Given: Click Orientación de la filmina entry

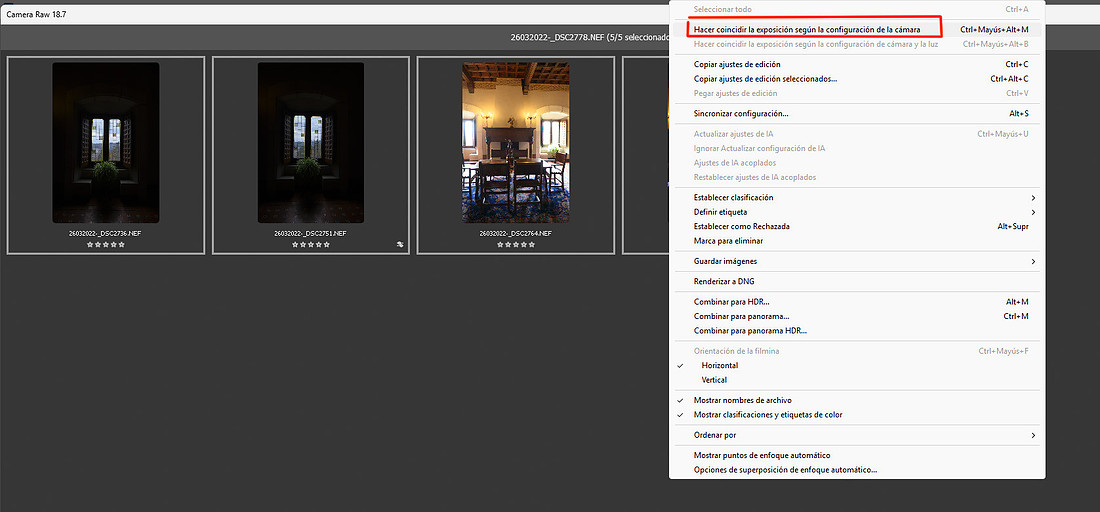Looking at the screenshot, I should point(857,351).
